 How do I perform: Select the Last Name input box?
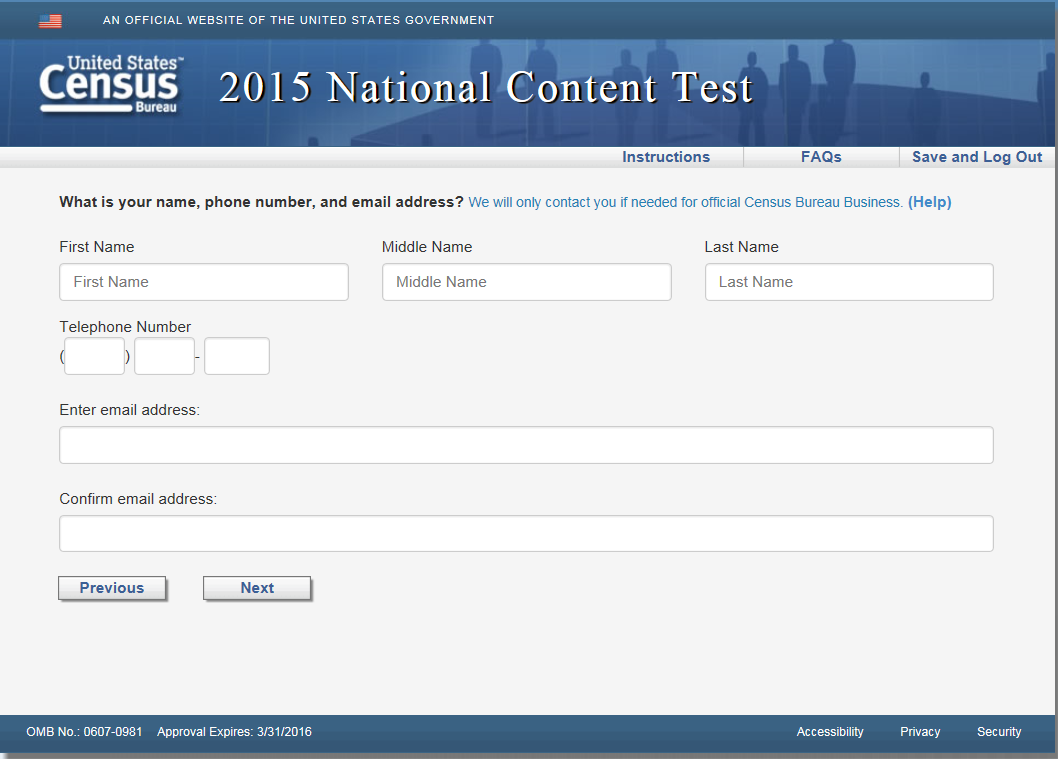(849, 282)
